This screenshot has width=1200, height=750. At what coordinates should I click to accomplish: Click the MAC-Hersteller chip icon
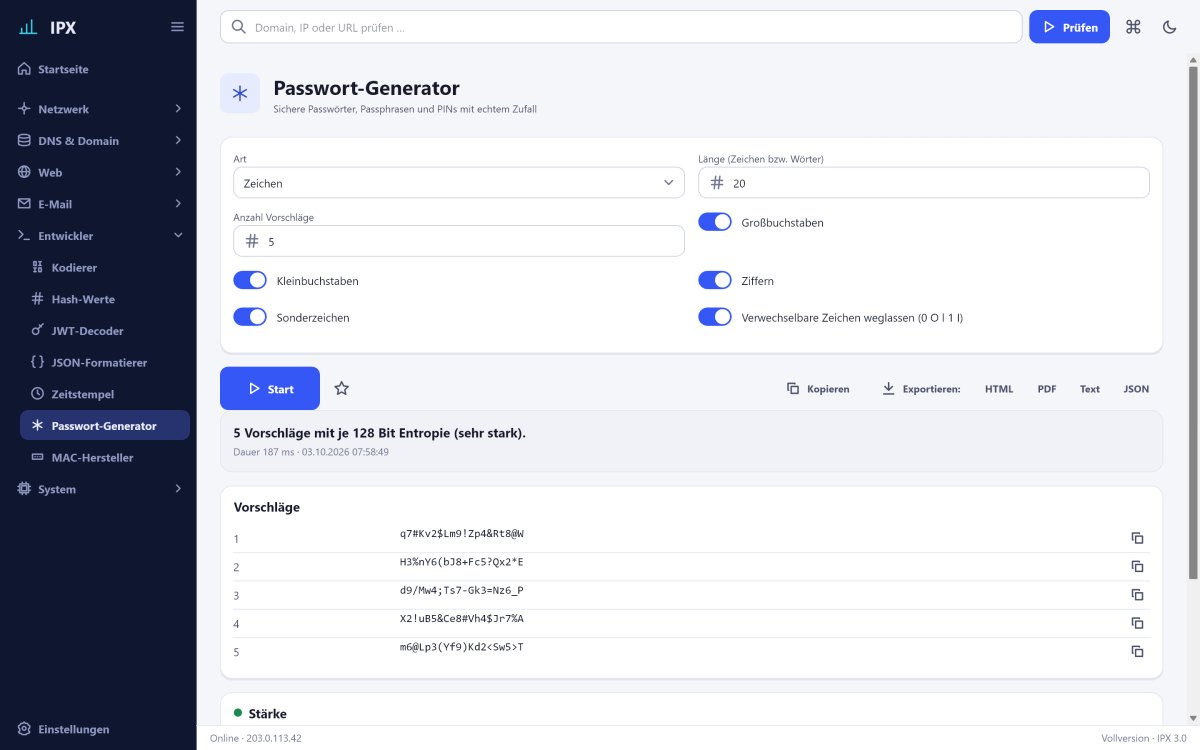38,457
